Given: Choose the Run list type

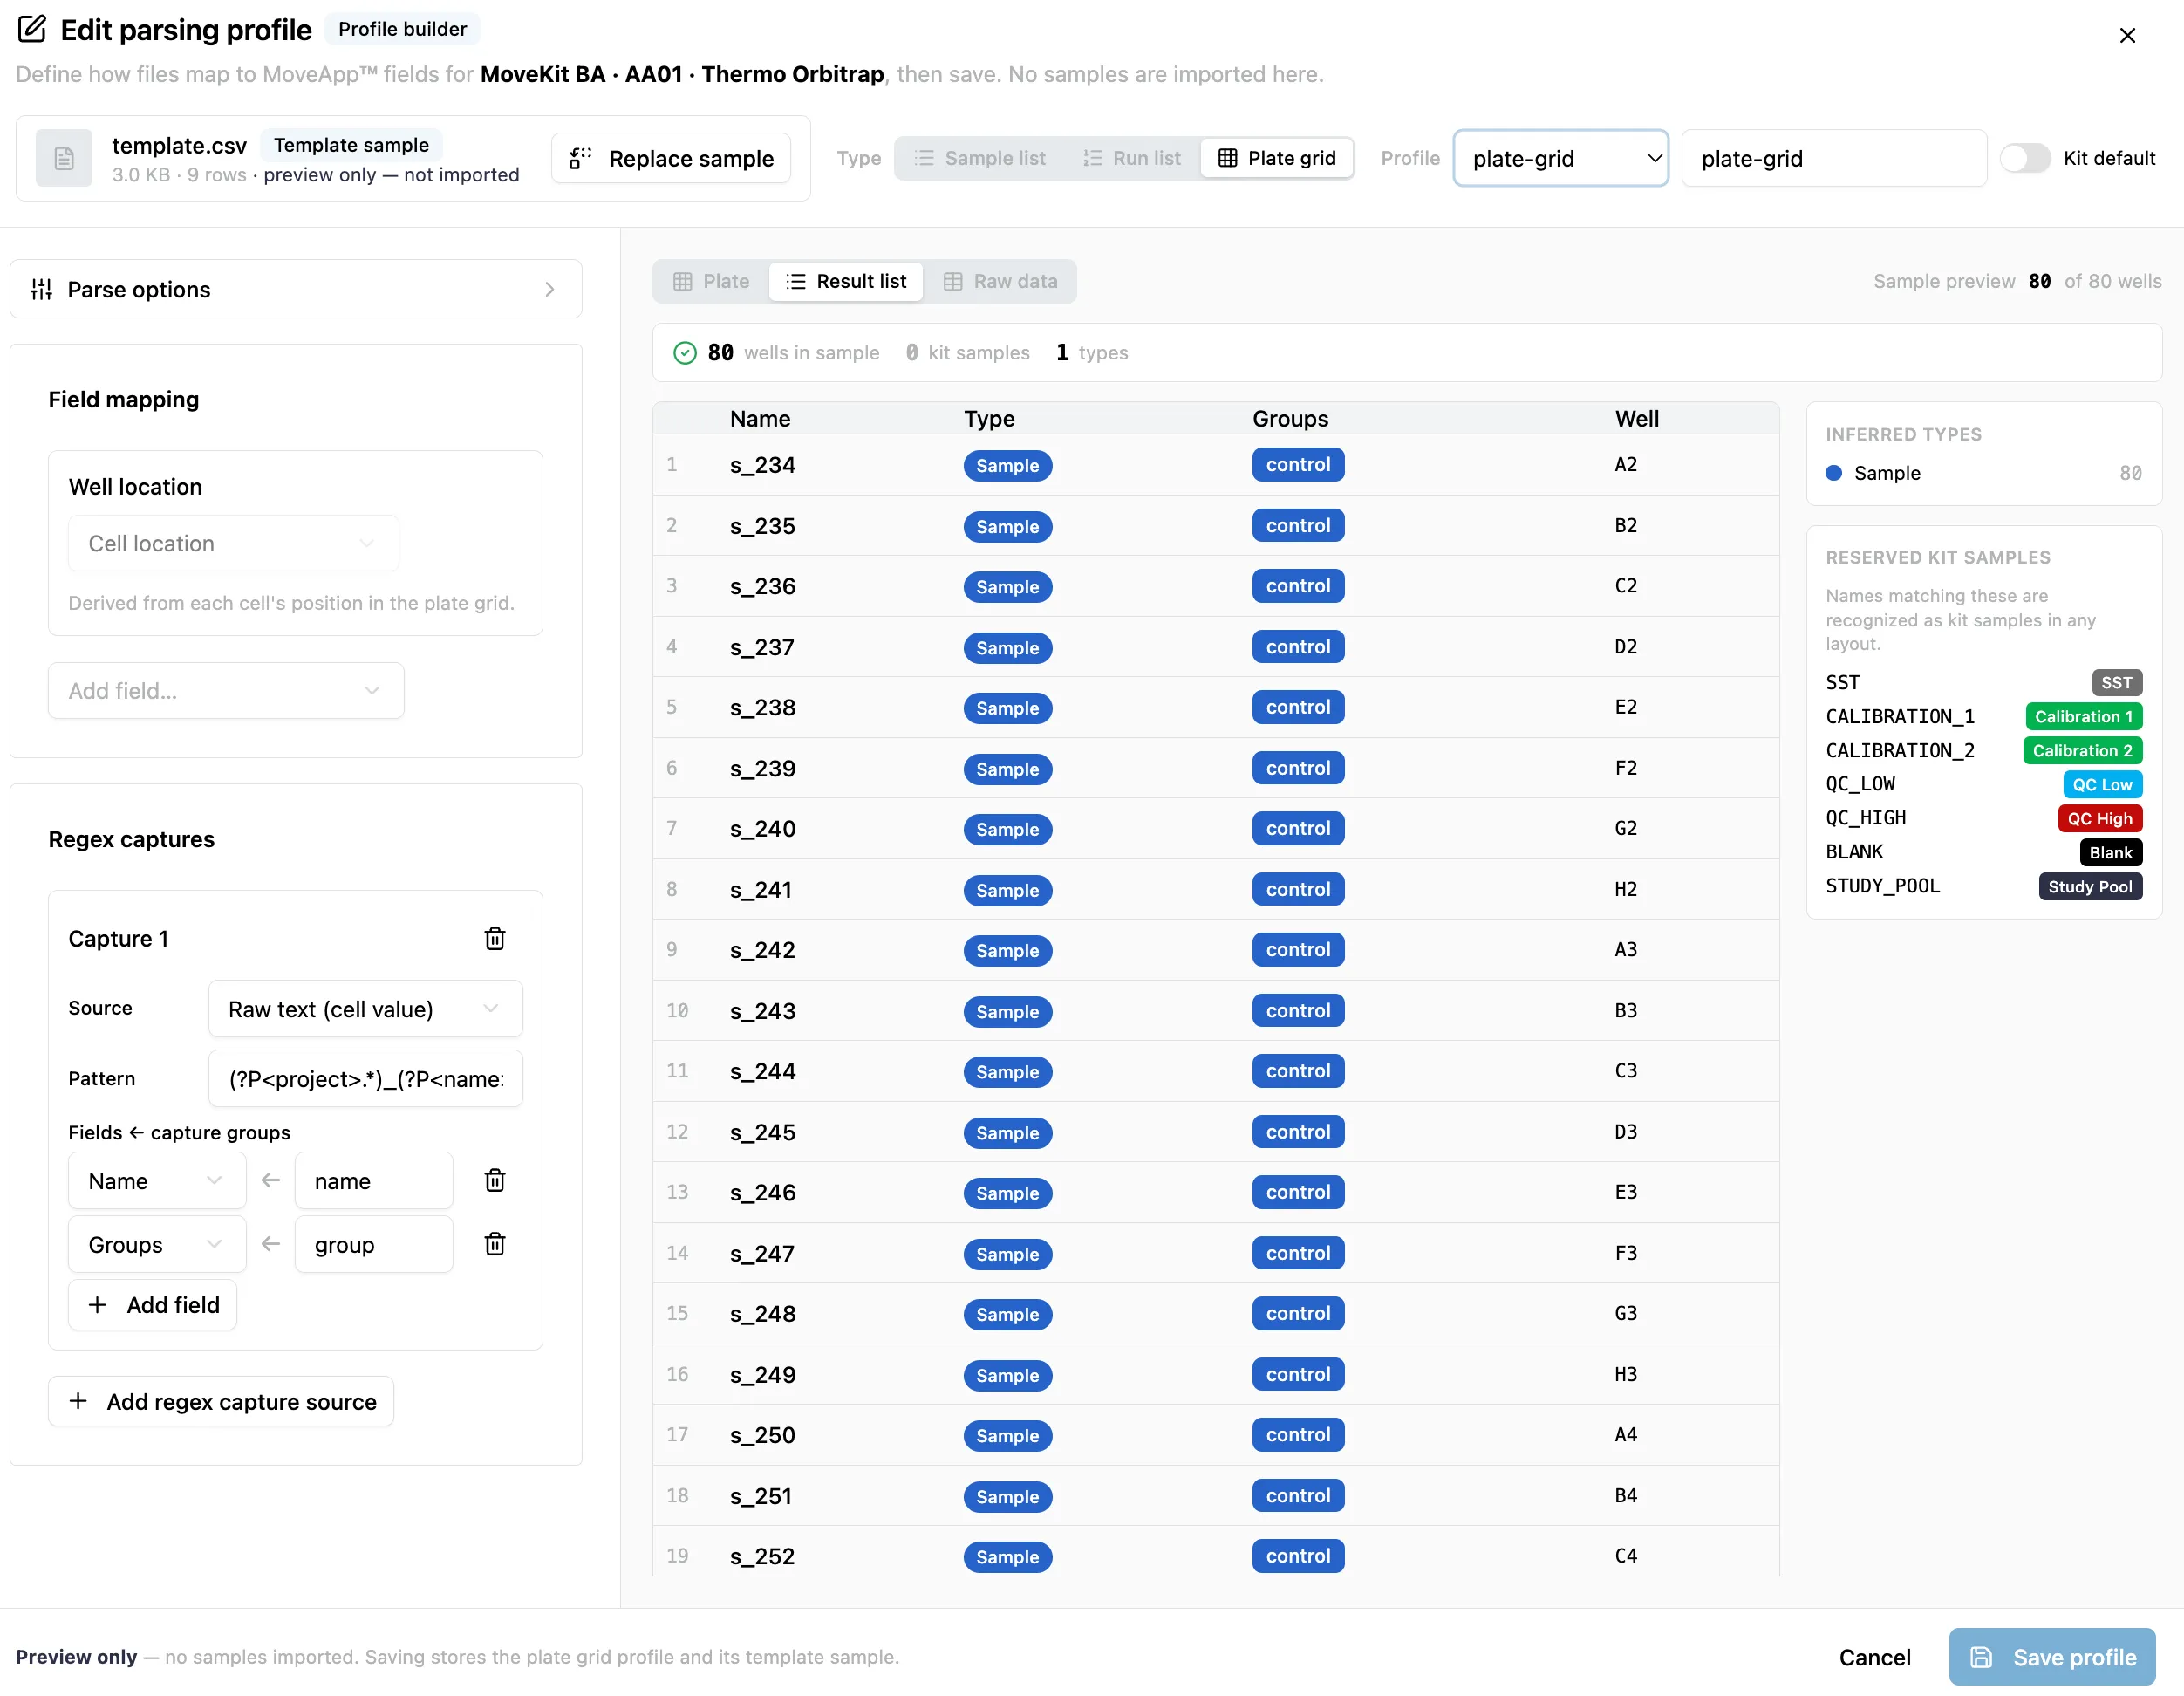Looking at the screenshot, I should coord(1131,158).
